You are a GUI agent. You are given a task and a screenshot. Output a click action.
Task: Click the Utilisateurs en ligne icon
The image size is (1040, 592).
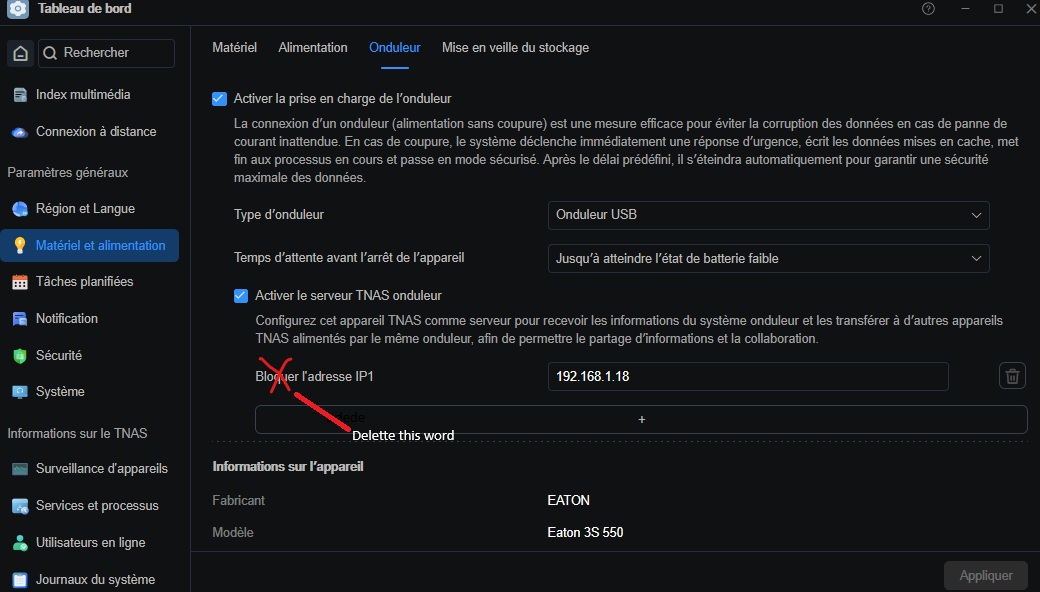coord(20,543)
